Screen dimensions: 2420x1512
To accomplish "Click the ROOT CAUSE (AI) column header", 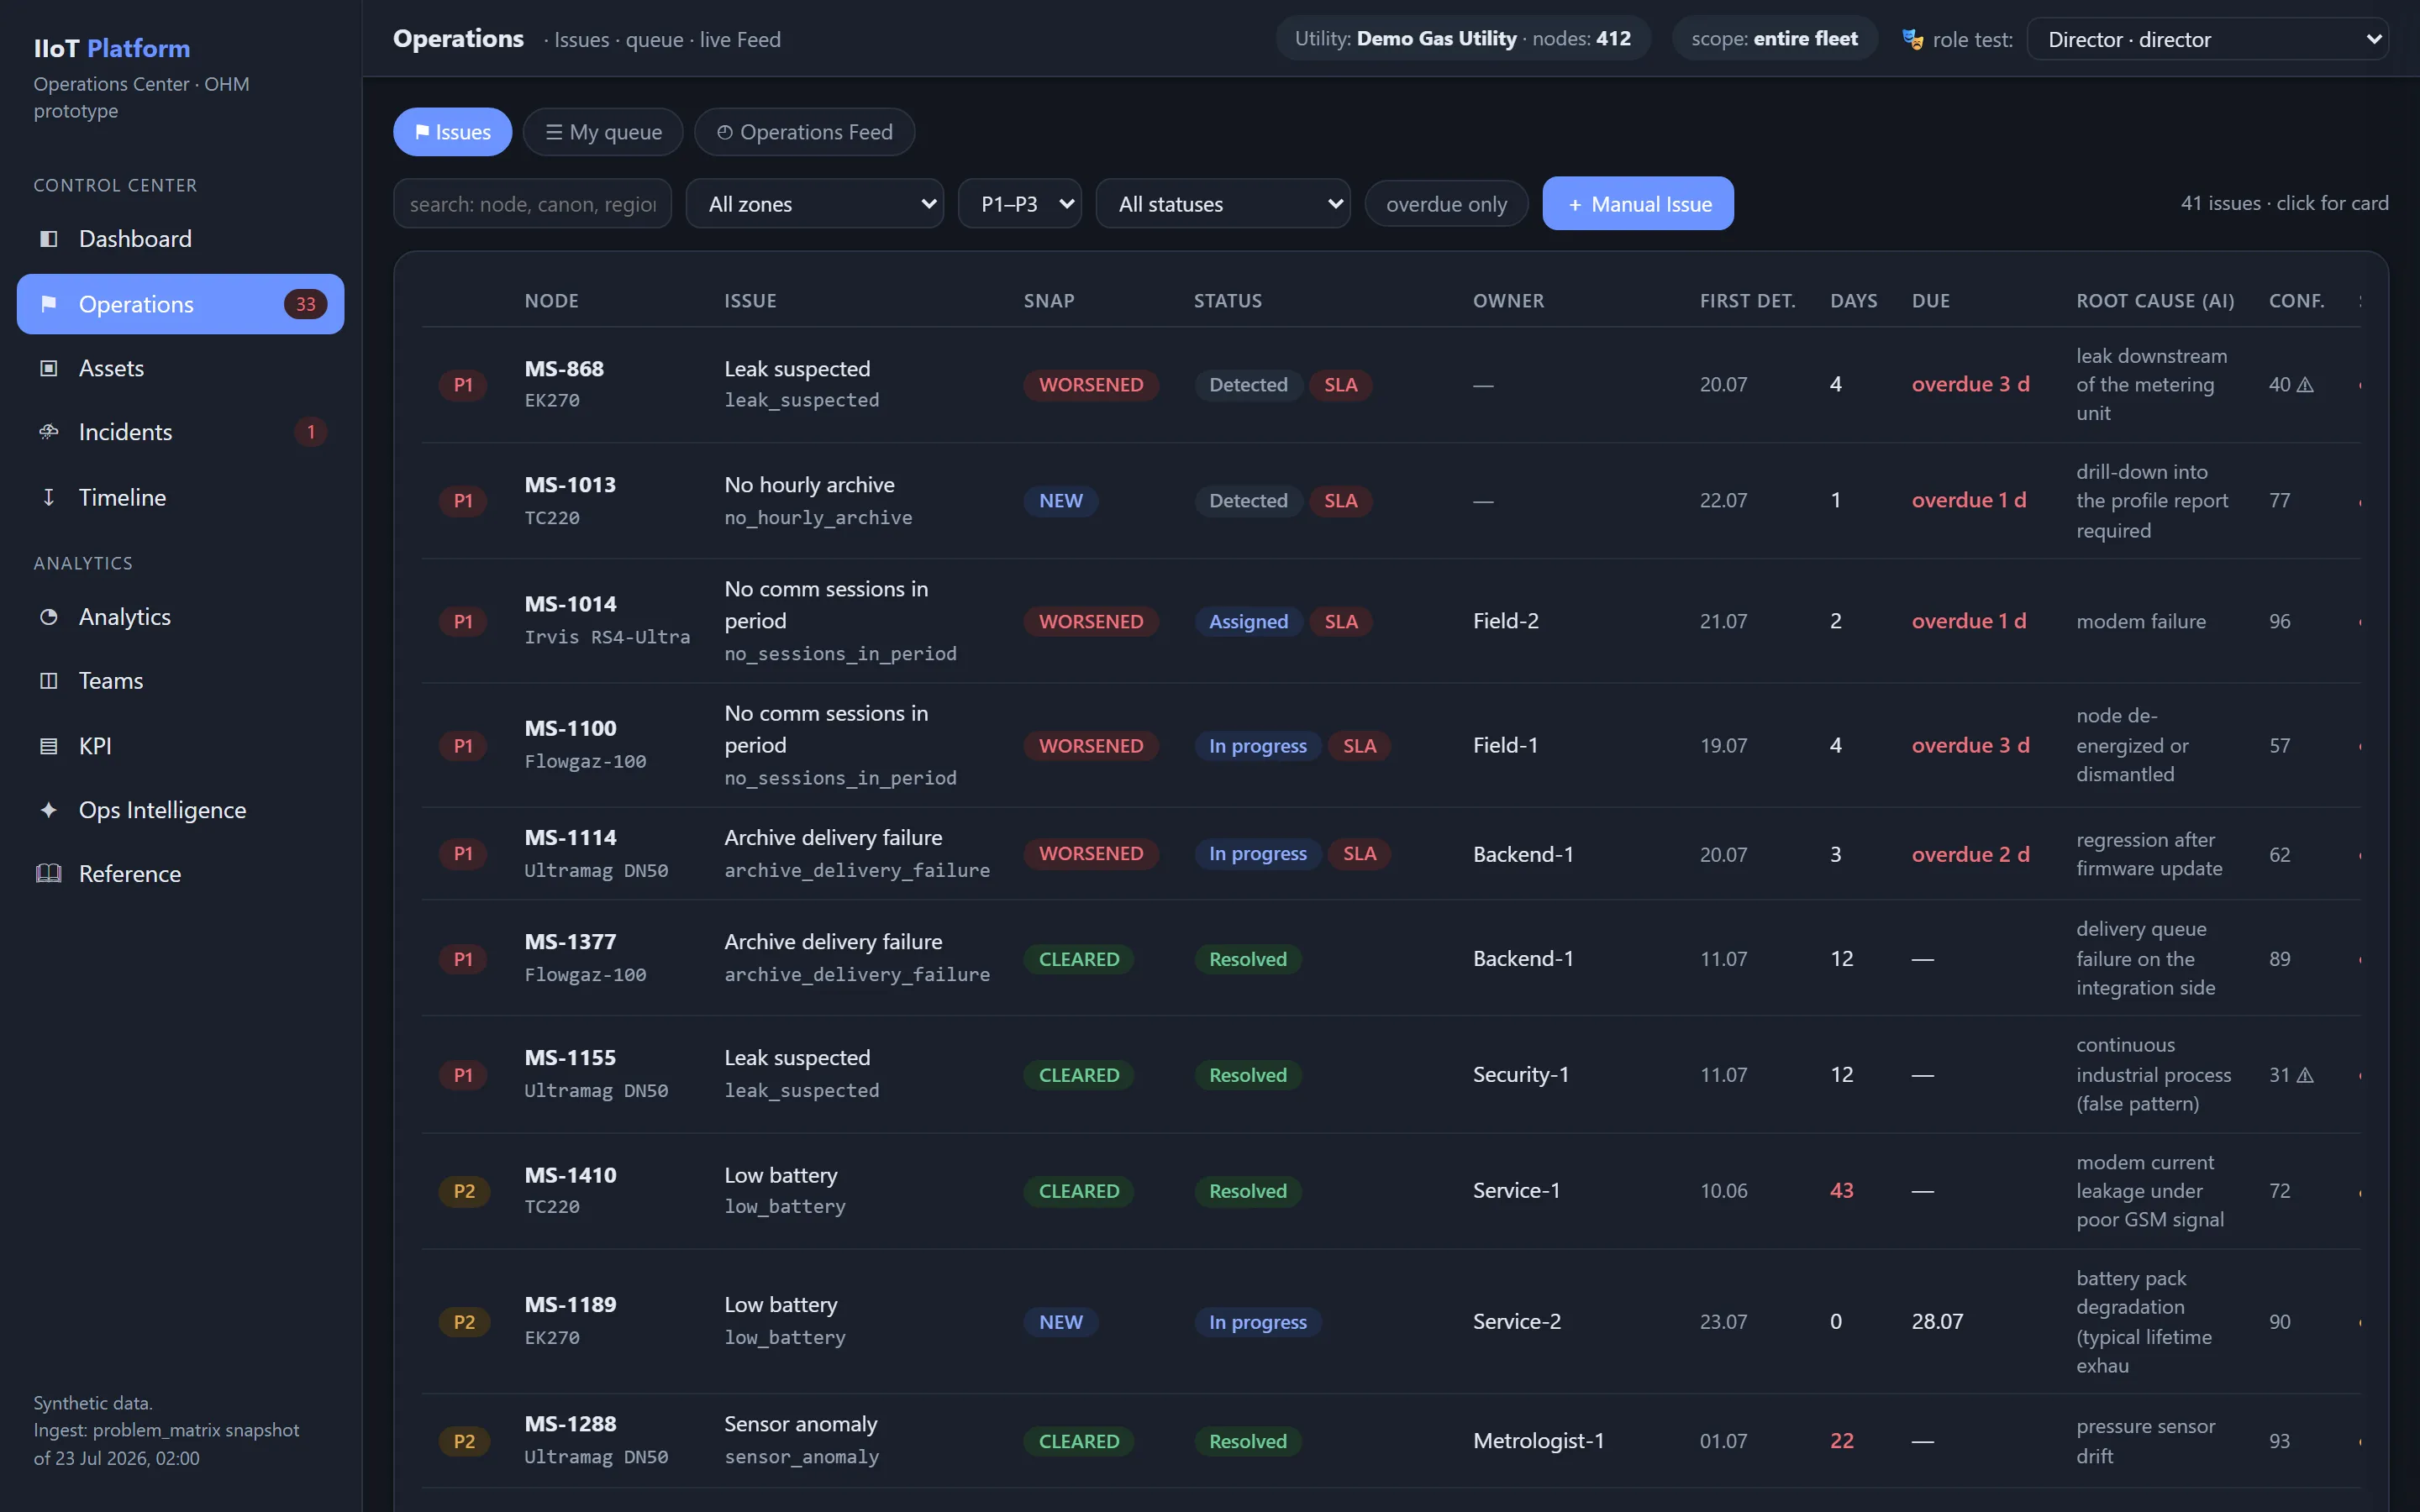I will coord(2155,301).
